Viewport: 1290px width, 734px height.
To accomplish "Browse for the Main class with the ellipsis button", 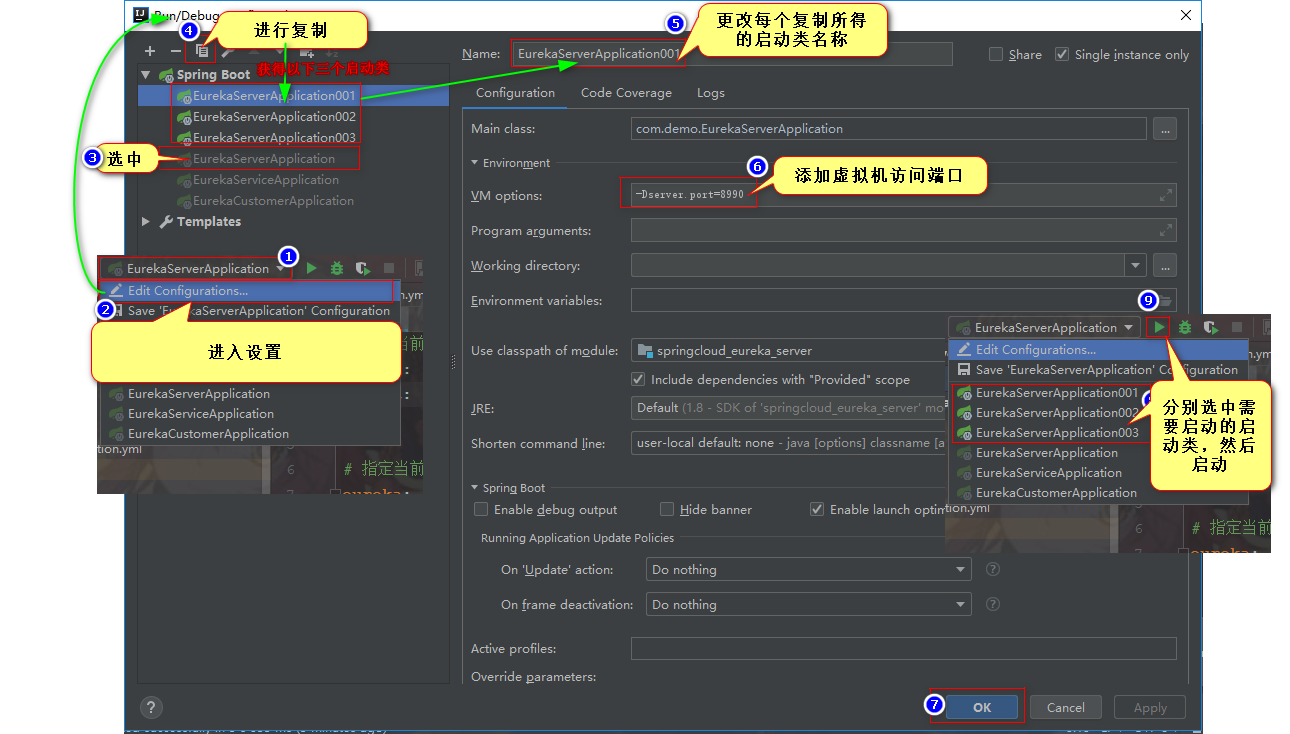I will (1165, 129).
